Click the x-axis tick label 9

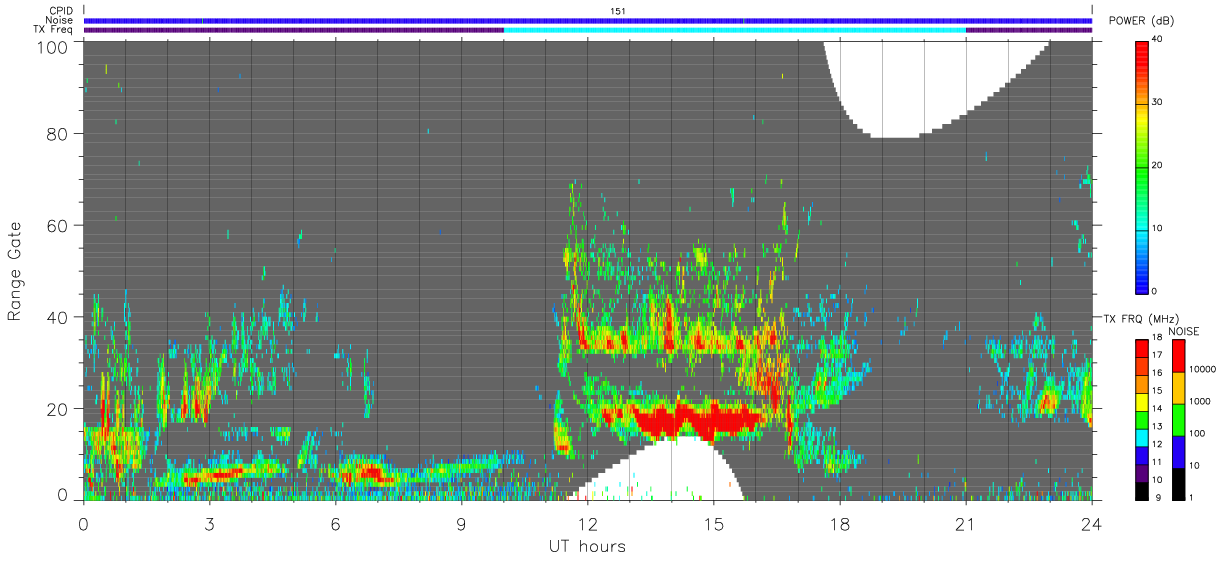click(461, 523)
